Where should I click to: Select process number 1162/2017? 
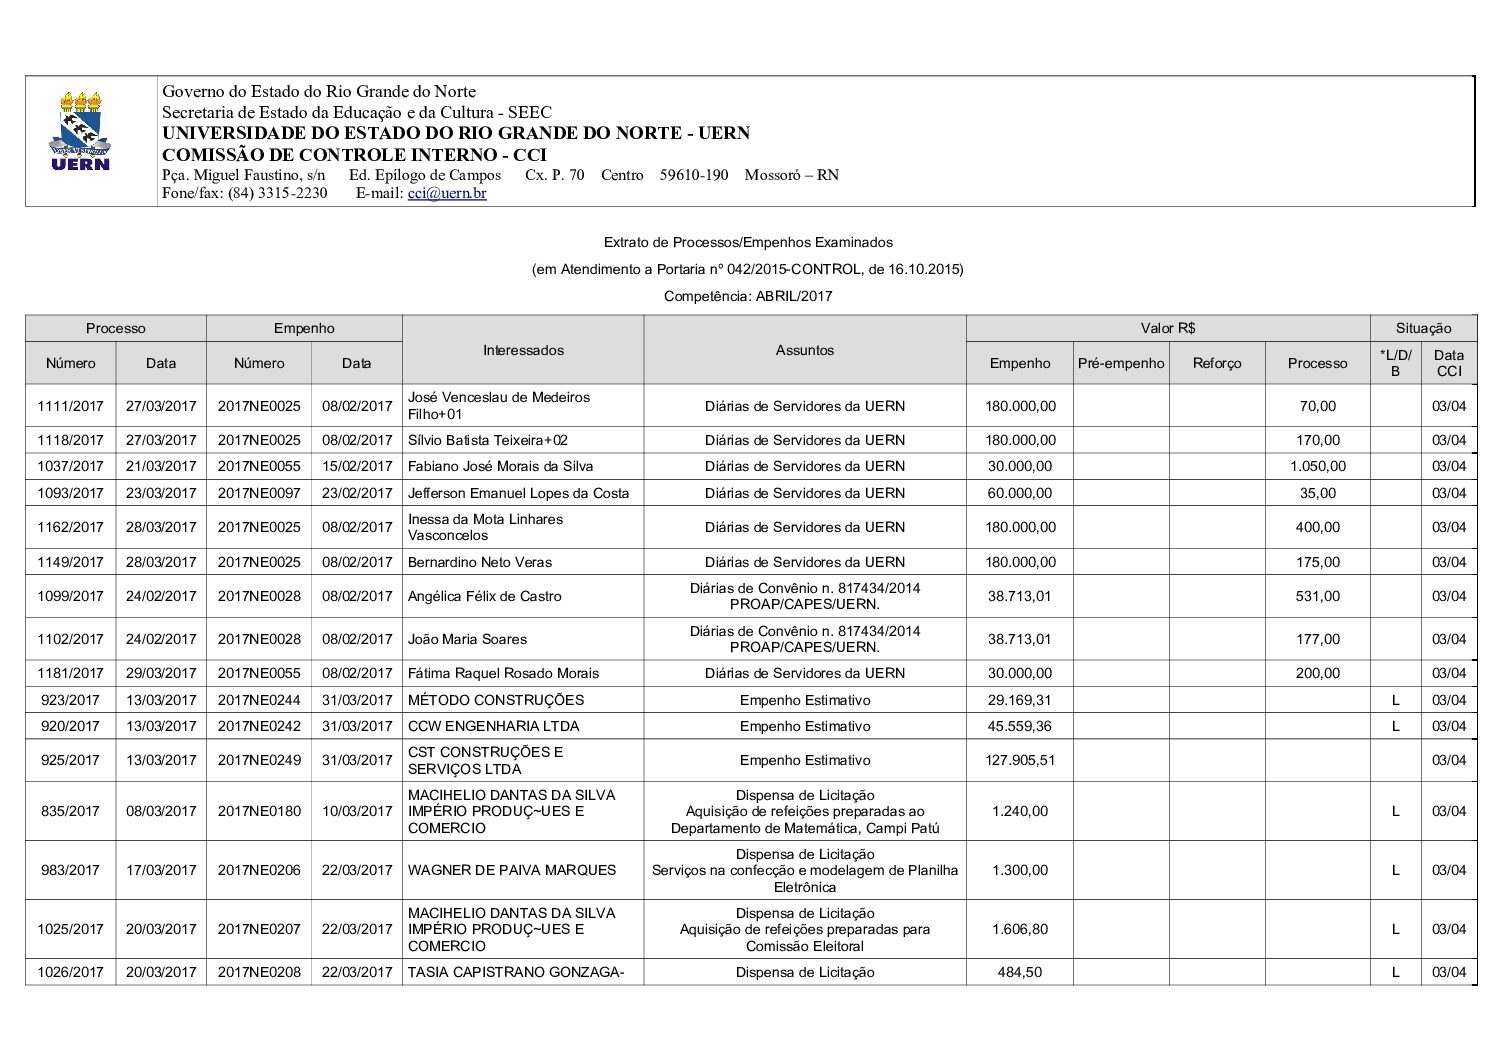(x=70, y=527)
